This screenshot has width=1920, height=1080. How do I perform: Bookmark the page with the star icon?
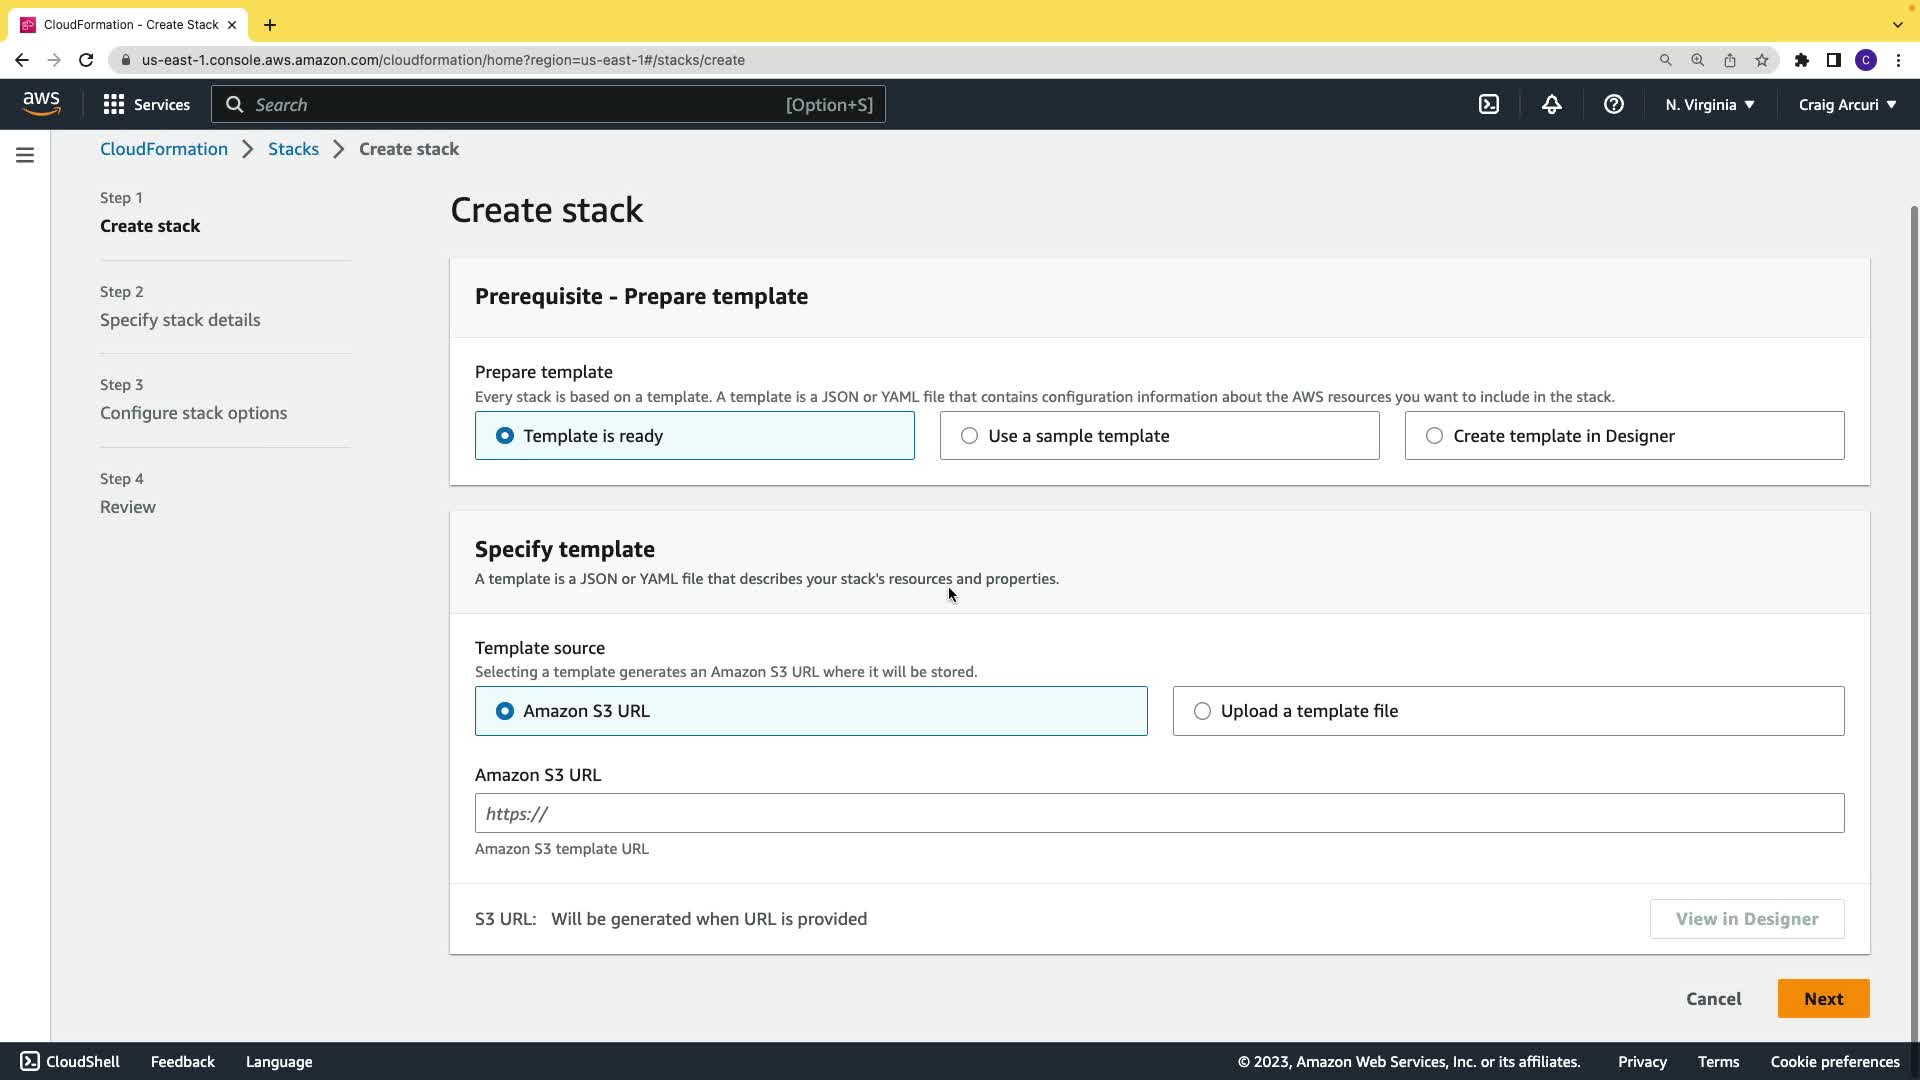pos(1762,60)
